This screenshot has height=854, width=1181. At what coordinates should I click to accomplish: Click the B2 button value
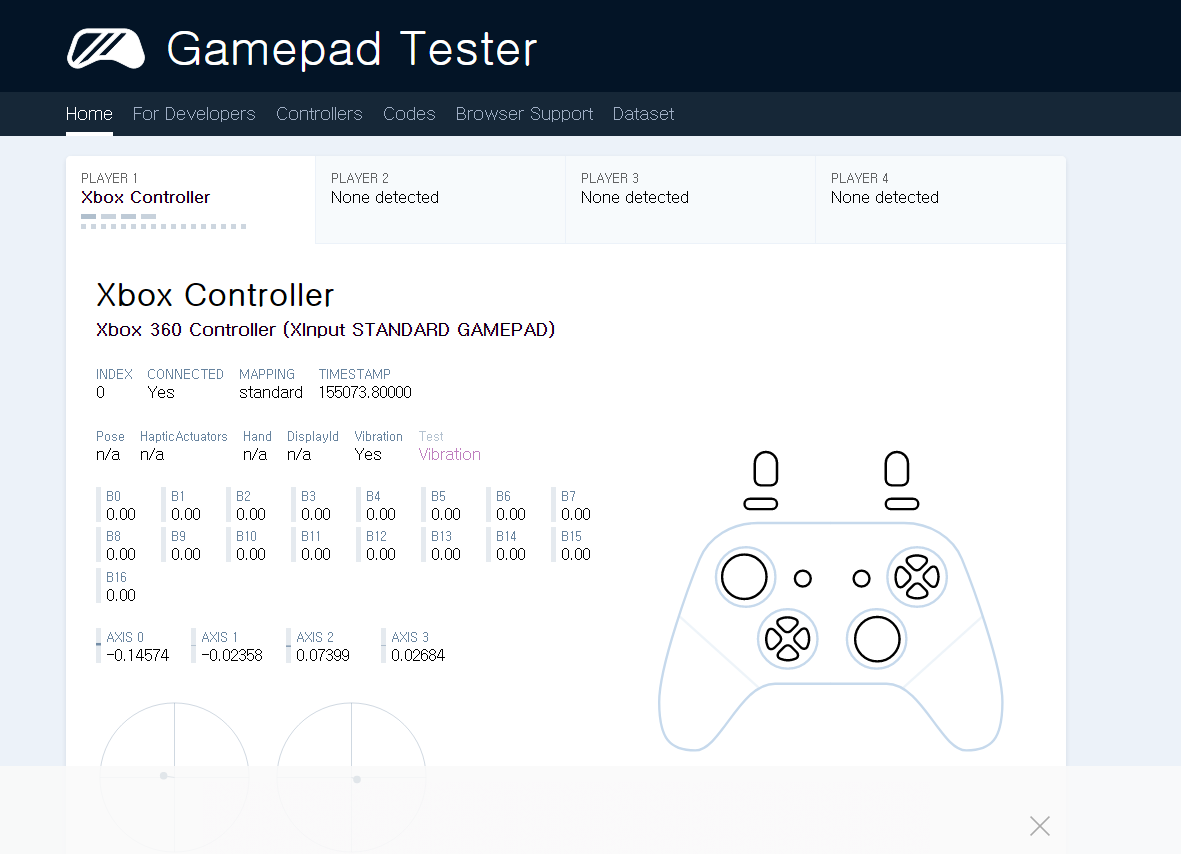[251, 514]
